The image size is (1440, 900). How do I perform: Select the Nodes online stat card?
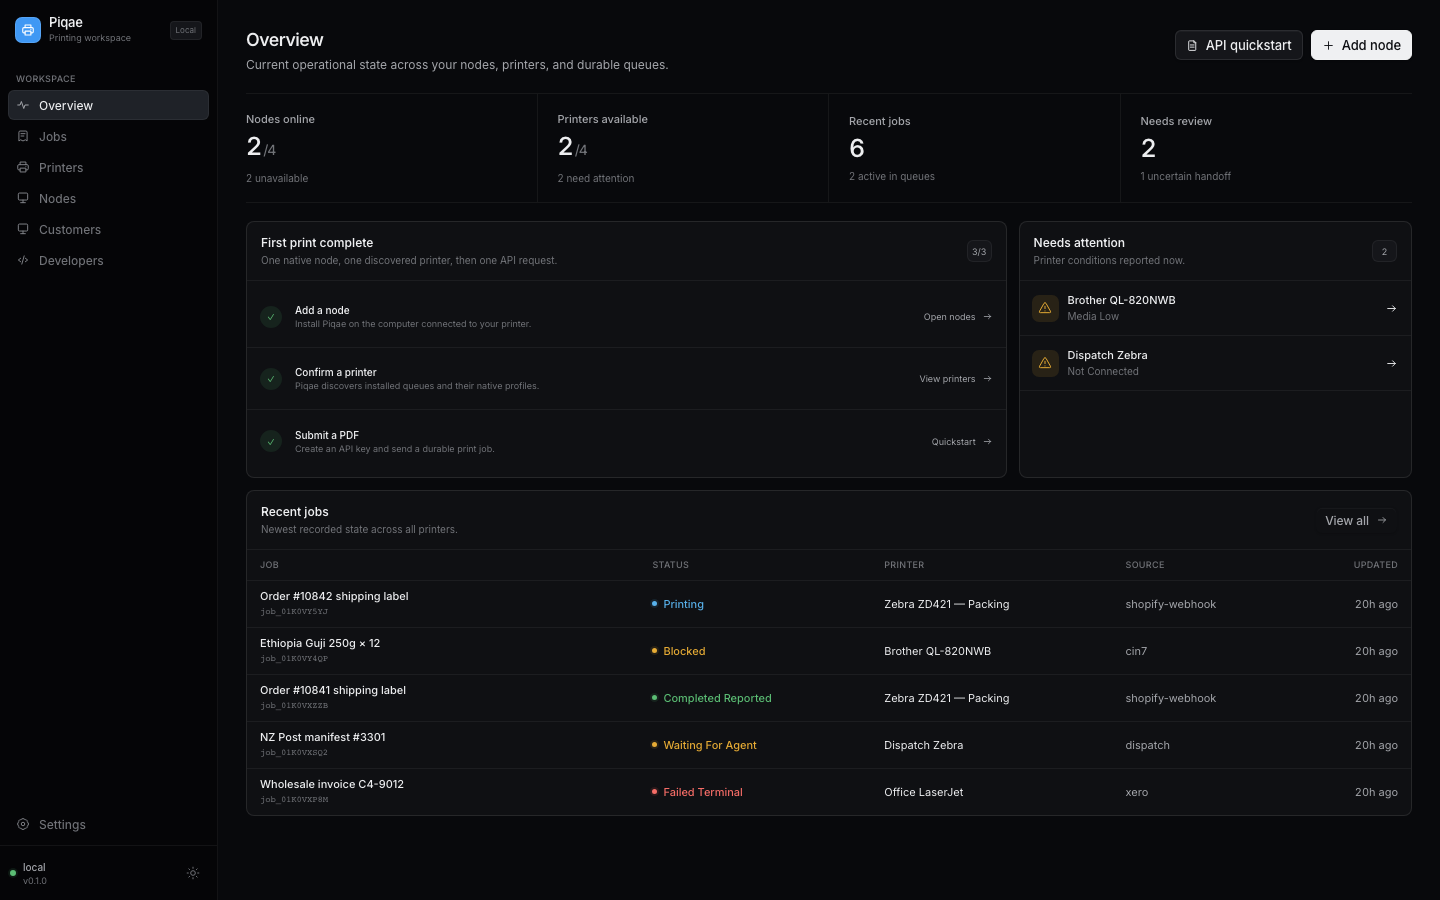pyautogui.click(x=391, y=148)
